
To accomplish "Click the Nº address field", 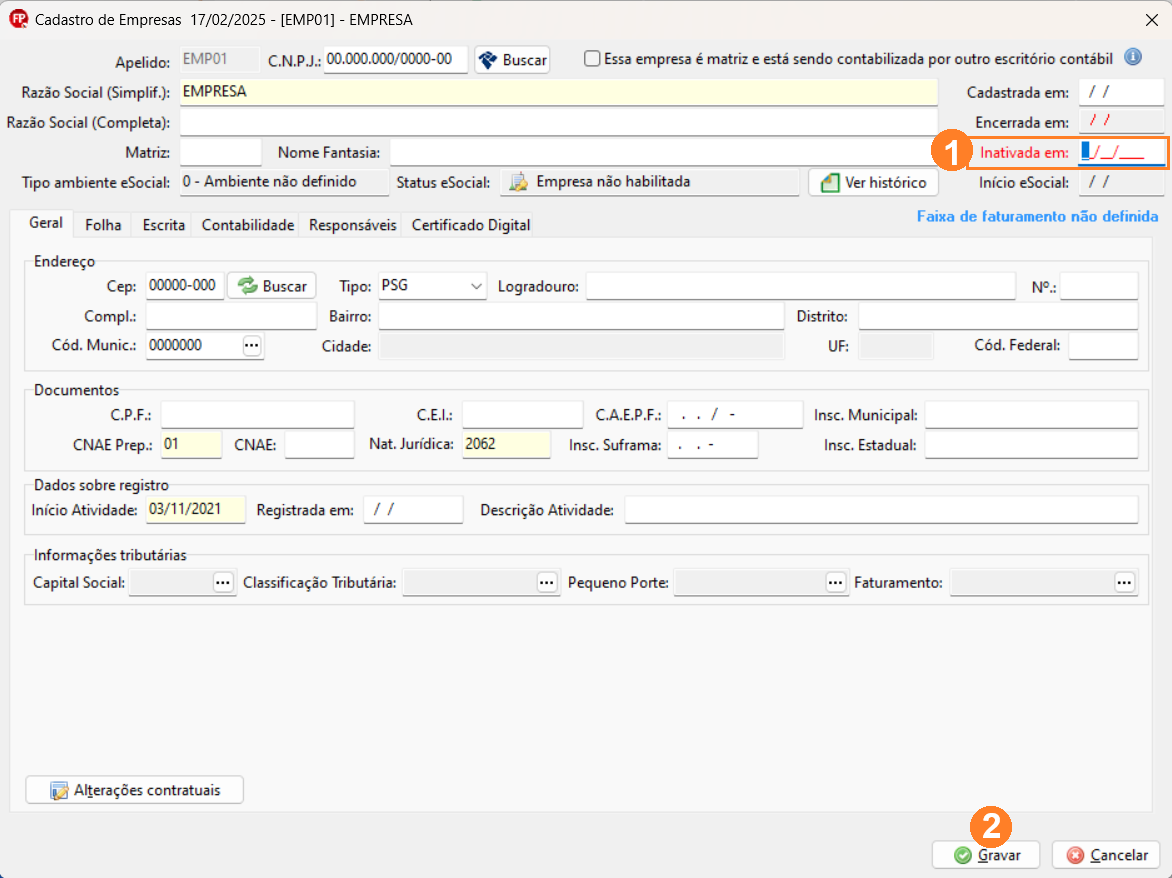I will pyautogui.click(x=1099, y=286).
